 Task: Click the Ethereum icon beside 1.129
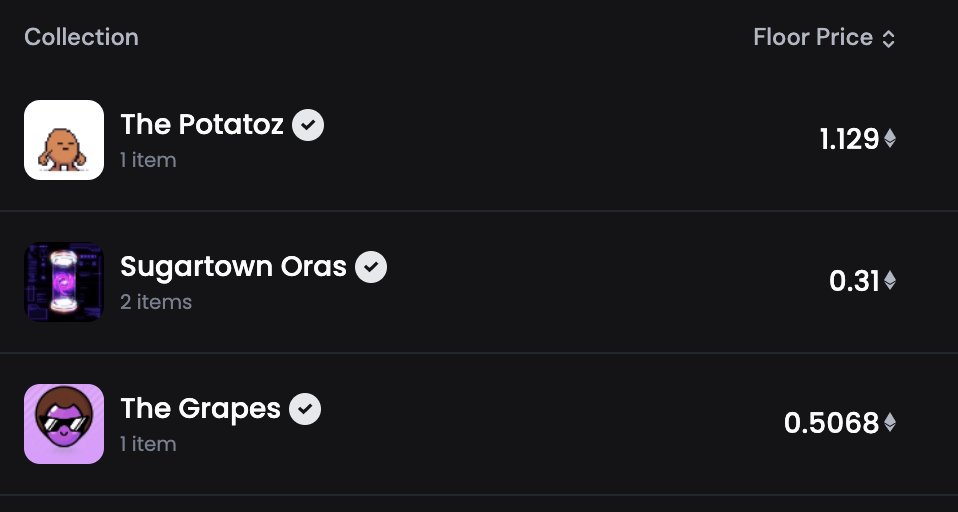890,139
